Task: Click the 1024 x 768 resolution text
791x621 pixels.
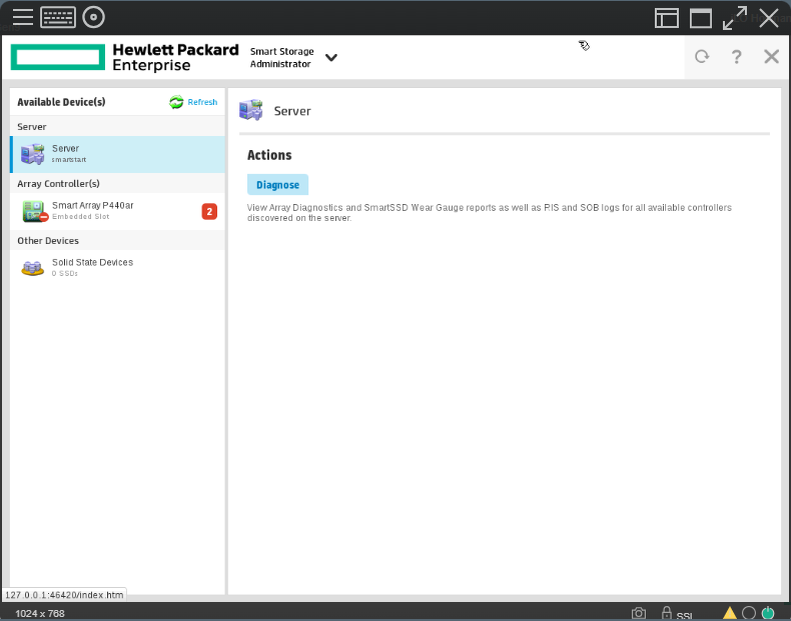Action: click(40, 613)
